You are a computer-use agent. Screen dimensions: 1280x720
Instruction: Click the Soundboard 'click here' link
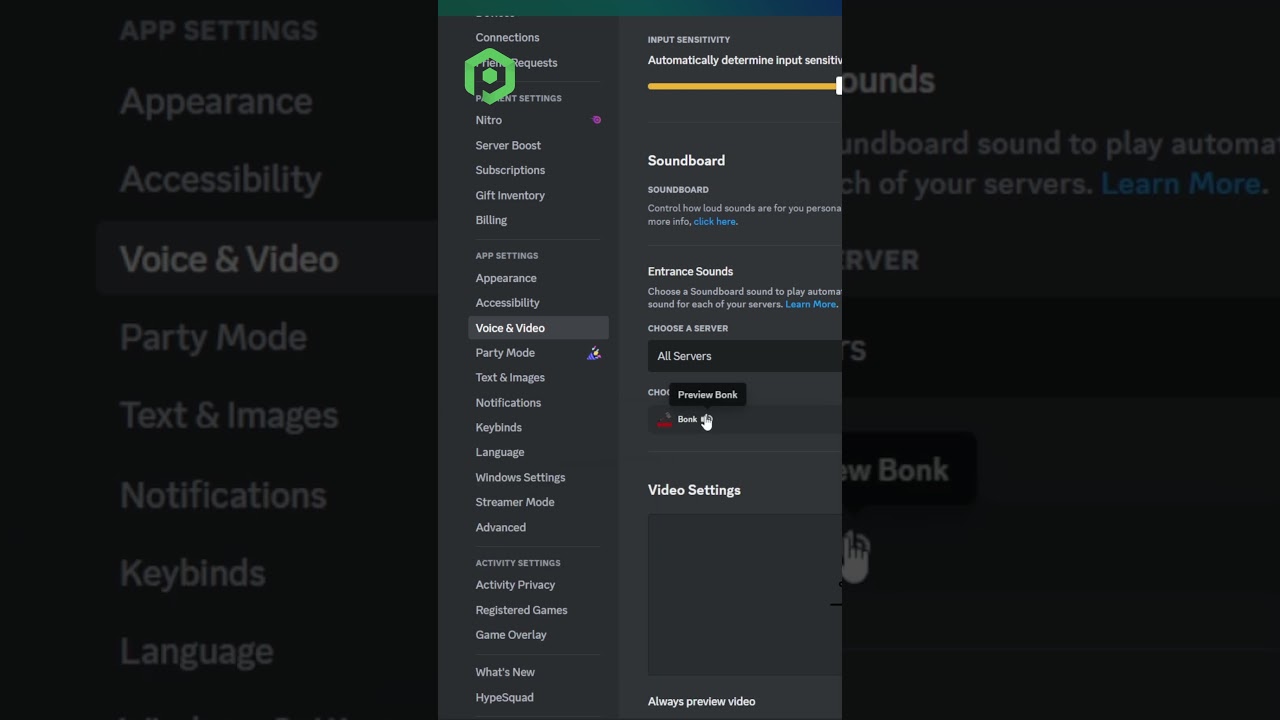coord(714,222)
